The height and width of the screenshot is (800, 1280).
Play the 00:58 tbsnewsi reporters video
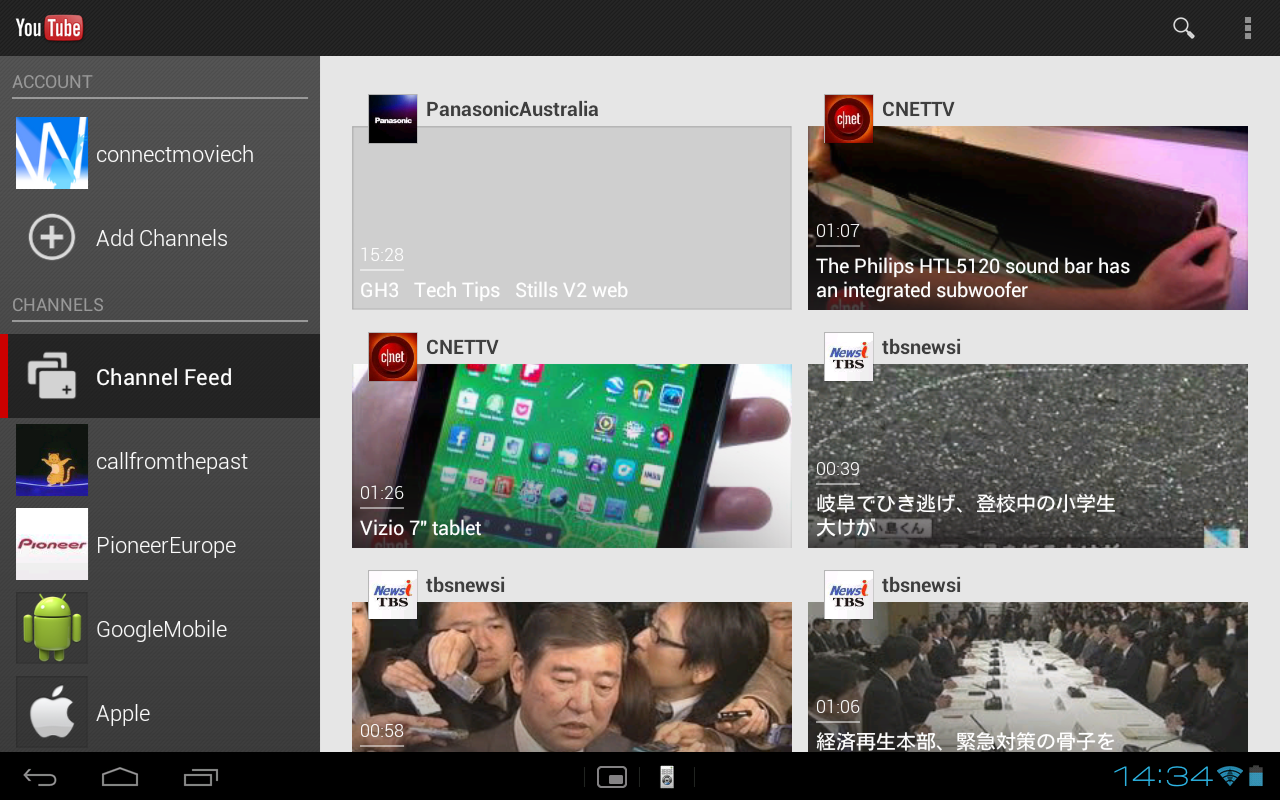click(x=572, y=677)
